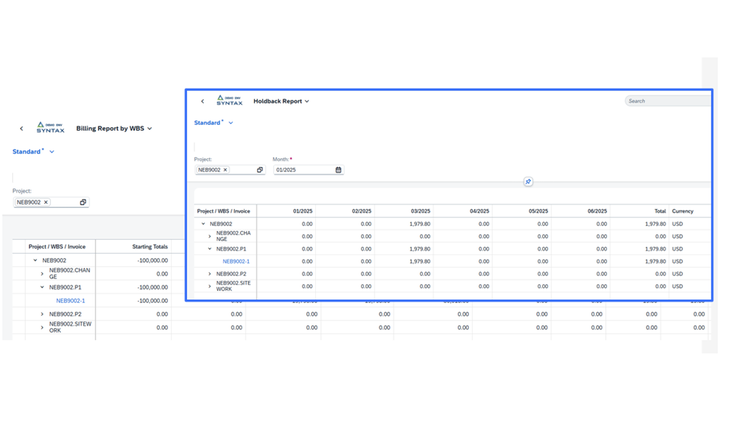Remove NEB9002 token in Holdback Report project filter

tap(225, 170)
